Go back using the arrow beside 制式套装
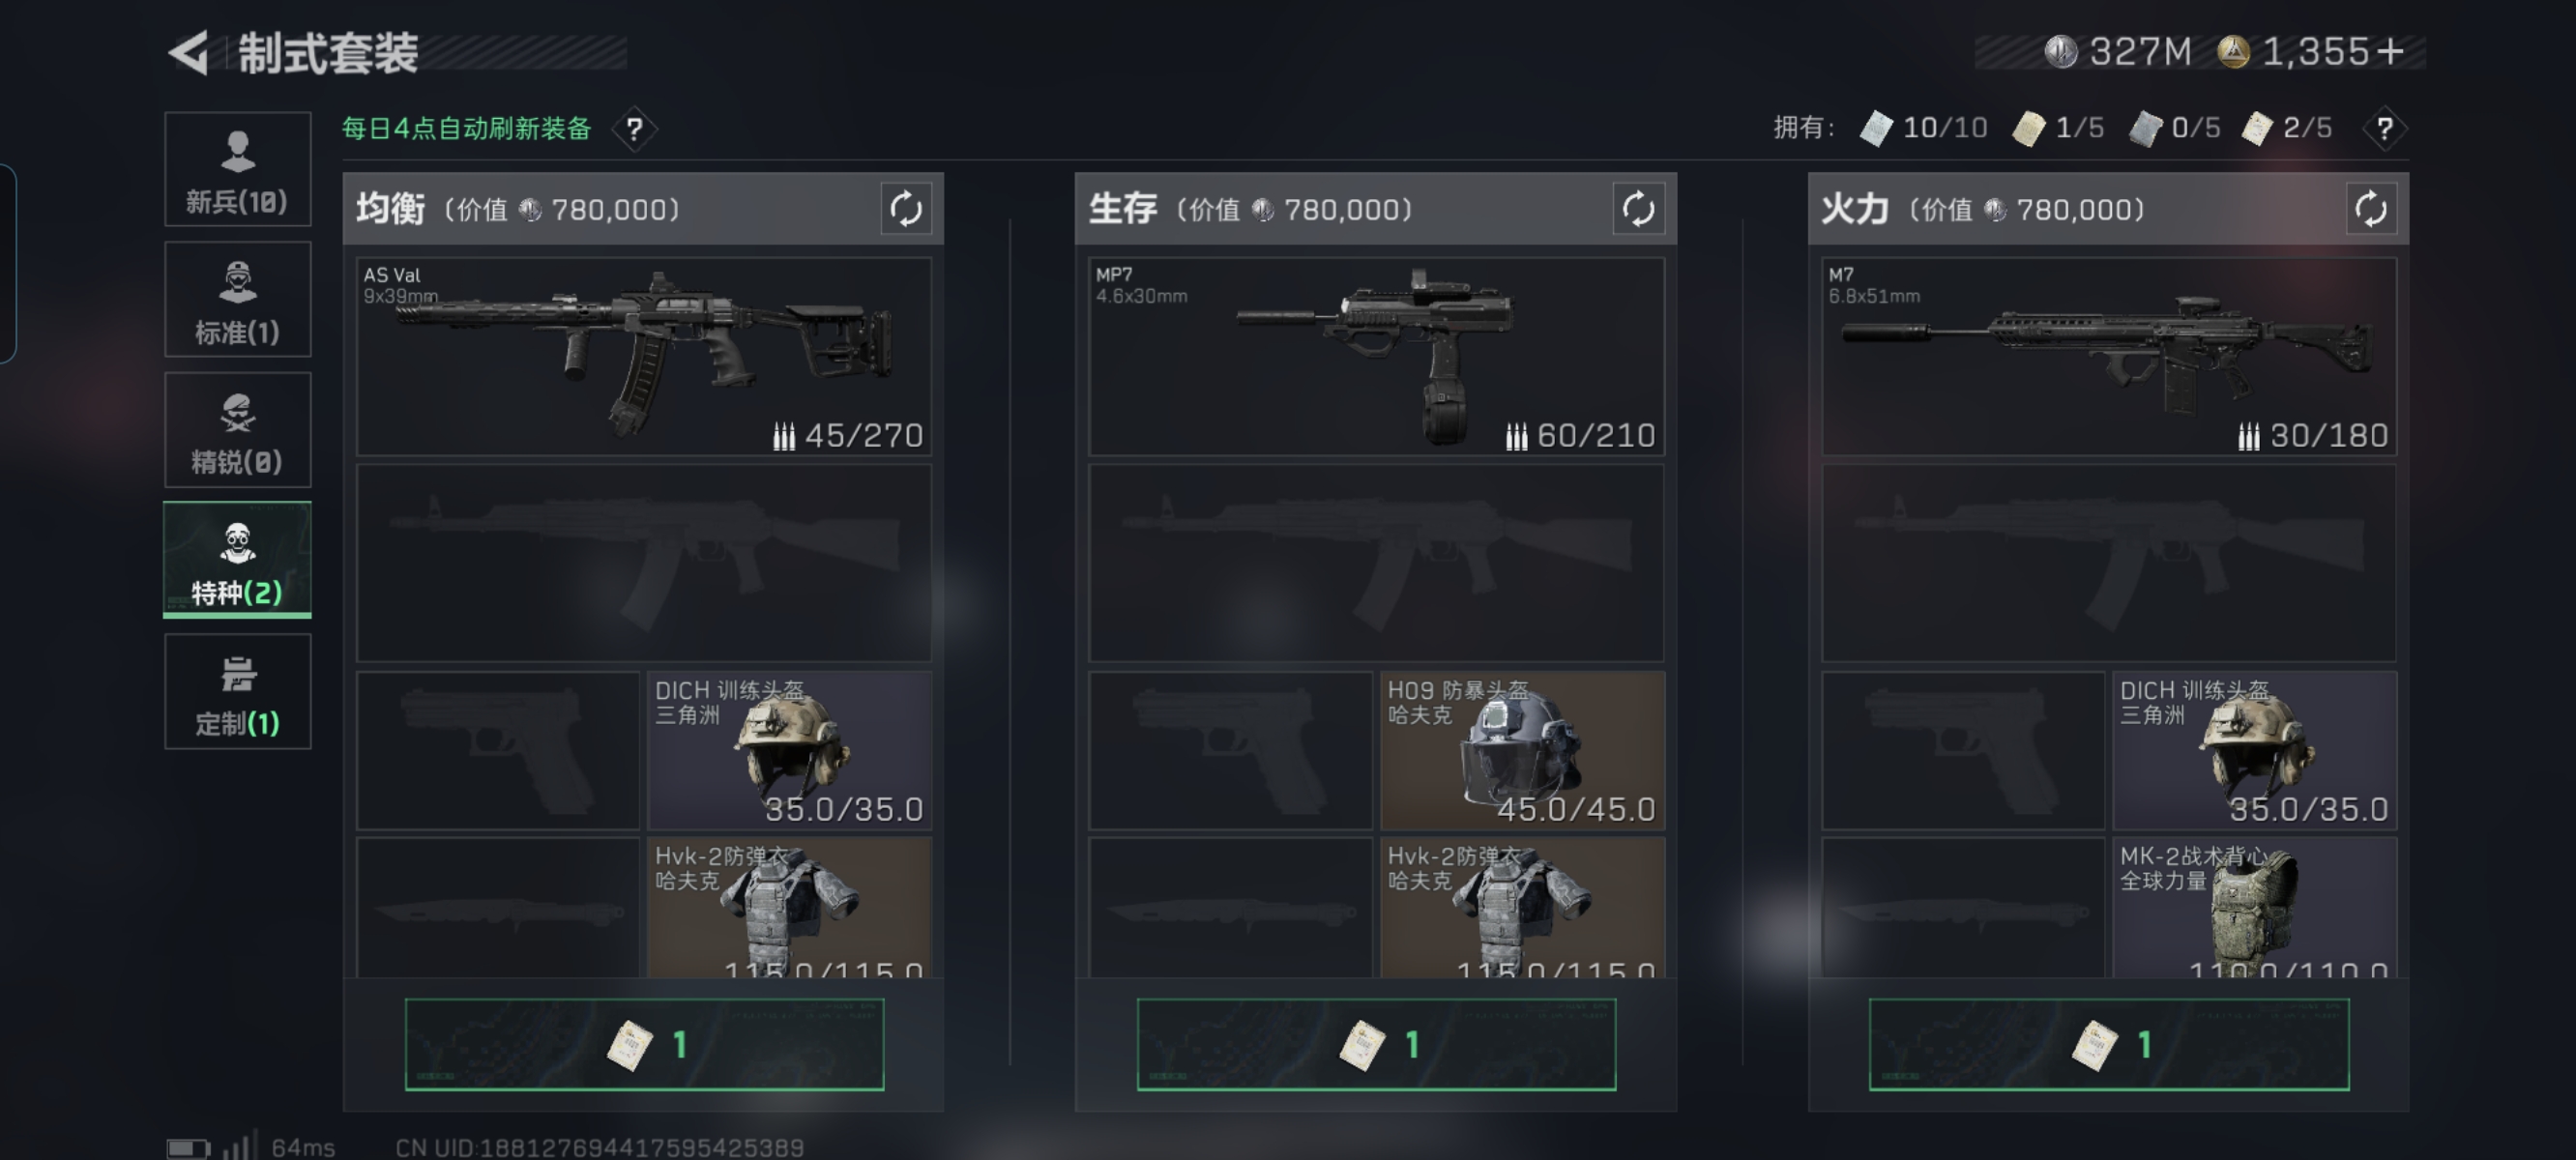This screenshot has height=1160, width=2576. (188, 52)
